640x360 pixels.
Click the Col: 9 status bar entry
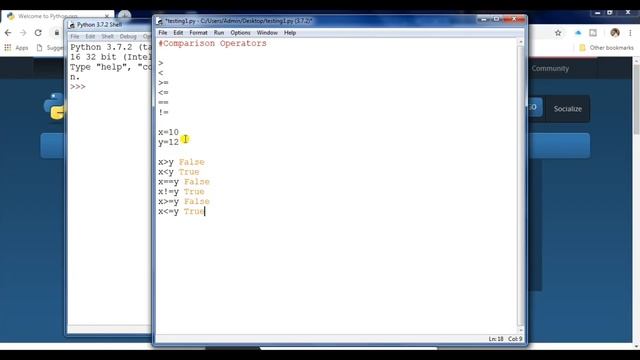pos(515,339)
